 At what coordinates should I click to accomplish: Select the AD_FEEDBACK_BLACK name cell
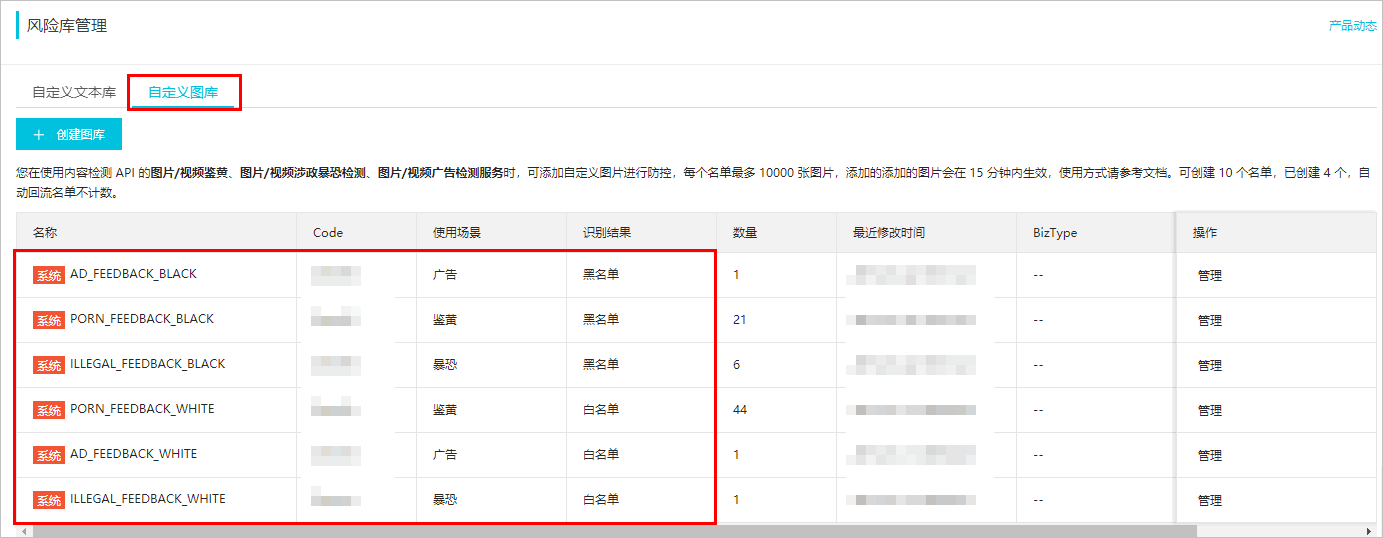[x=156, y=275]
